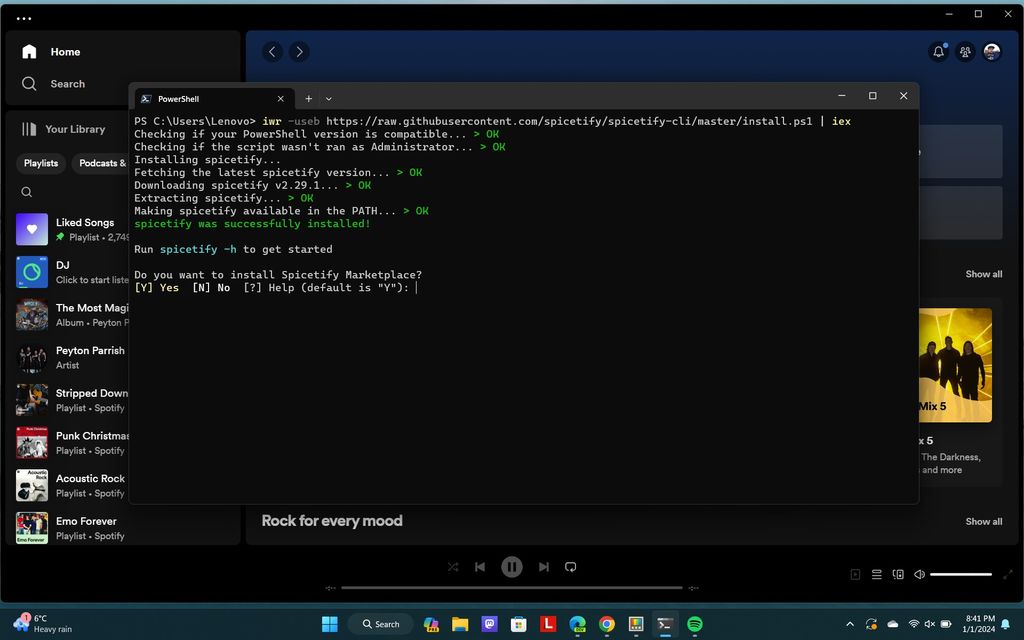1024x640 pixels.
Task: Show all Rock for every mood playlists
Action: tap(983, 521)
